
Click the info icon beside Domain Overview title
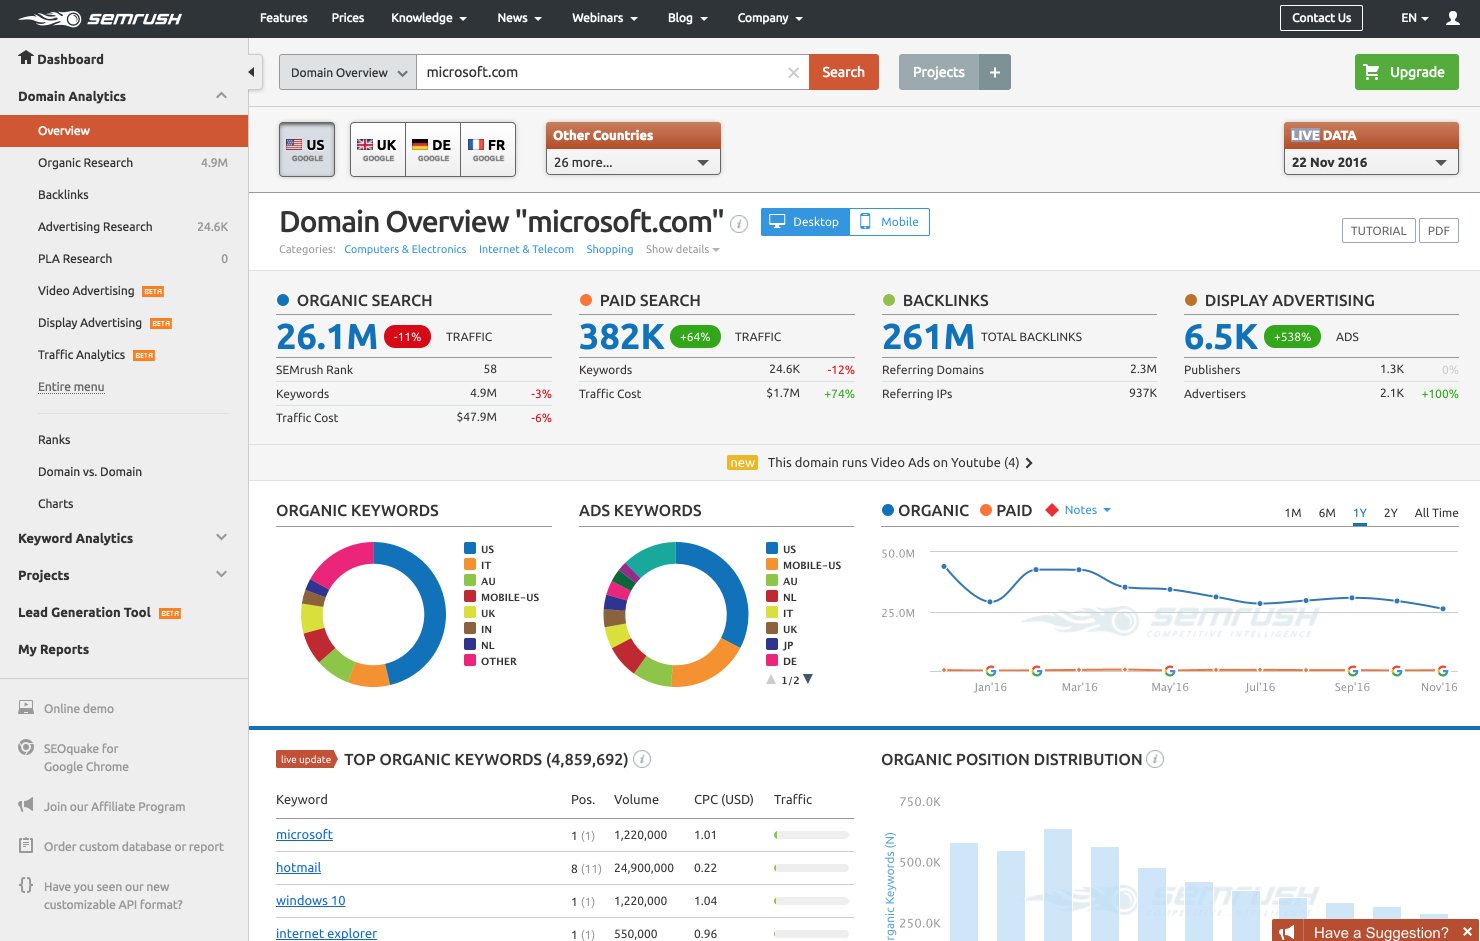pyautogui.click(x=739, y=224)
